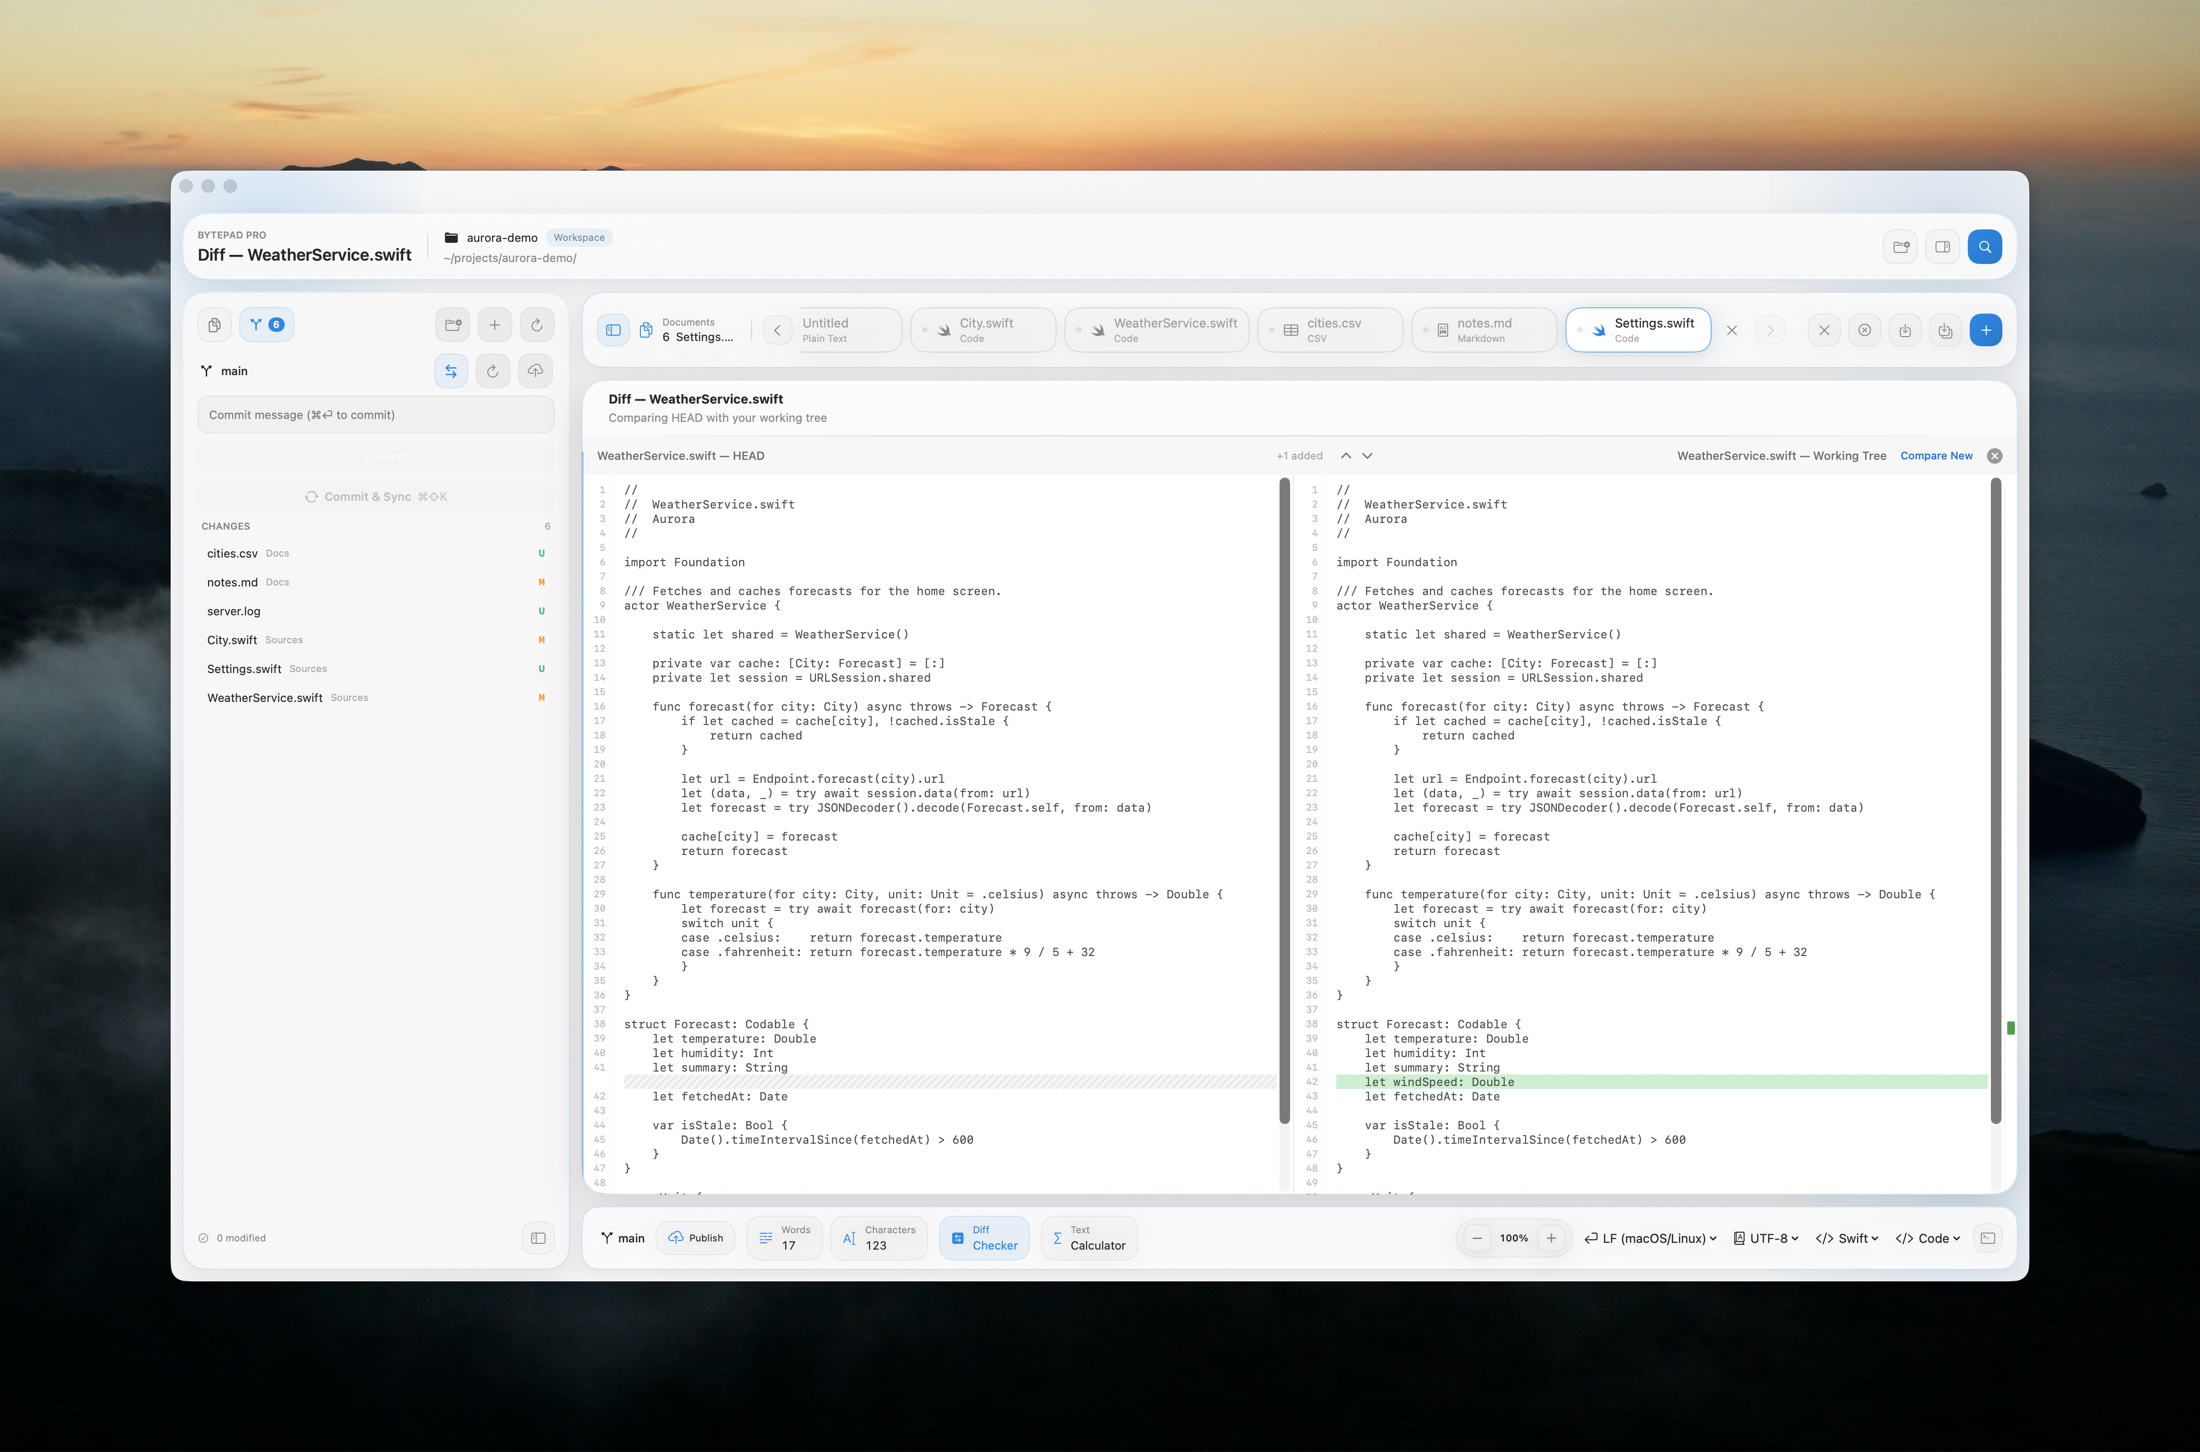Toggle the blue fetch/sync arrows button
2200x1452 pixels.
(451, 371)
